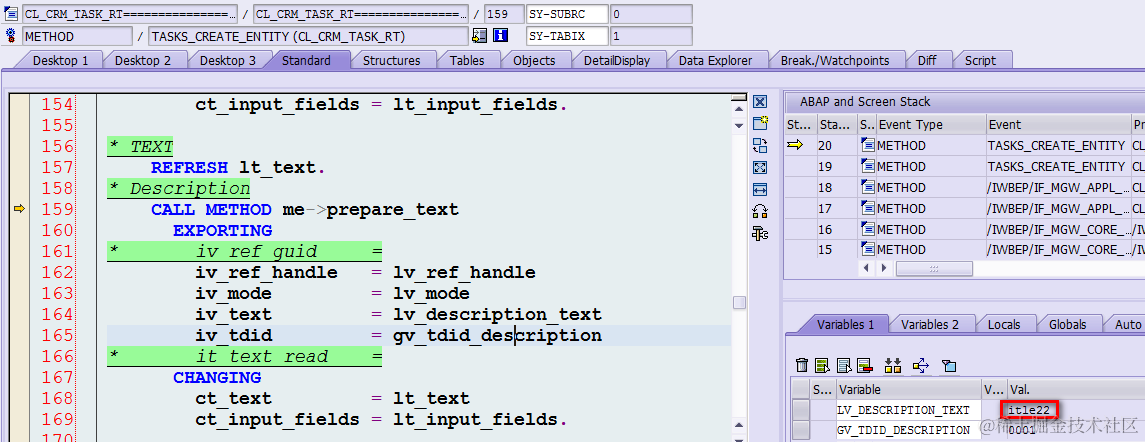Select the Variables 1 tab

(x=845, y=324)
